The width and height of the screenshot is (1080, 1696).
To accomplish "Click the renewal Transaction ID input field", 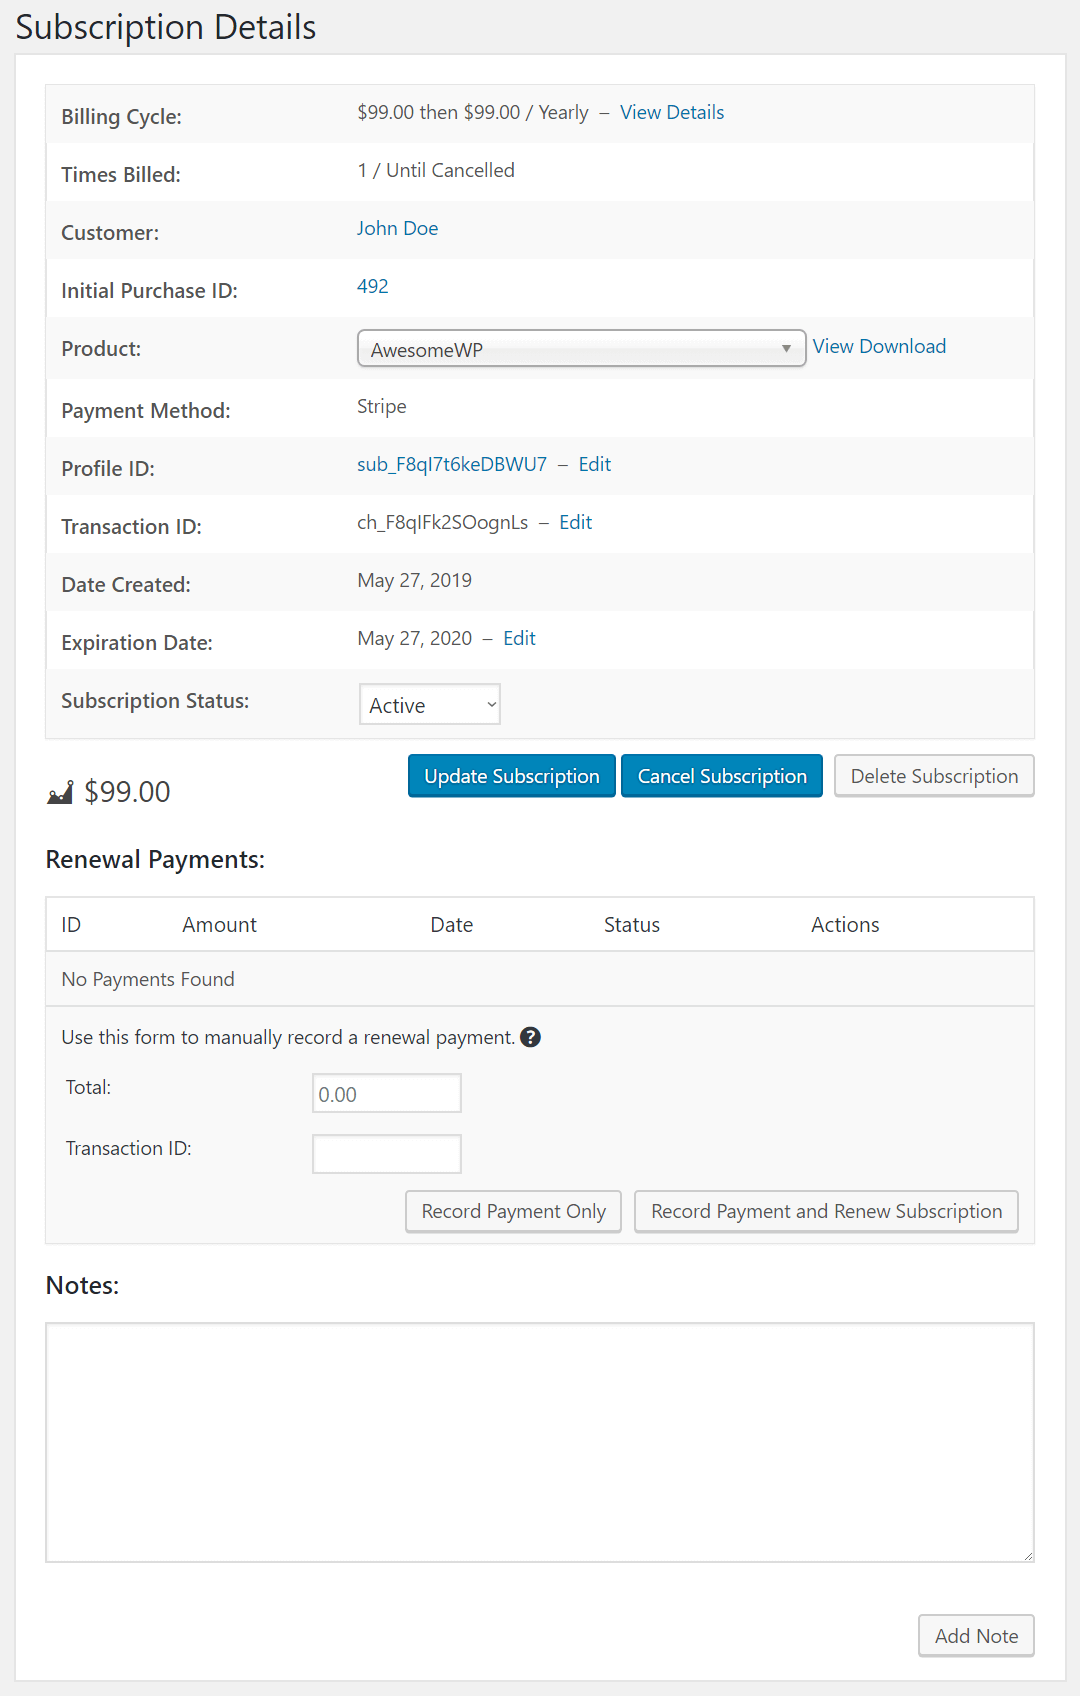I will tap(386, 1154).
